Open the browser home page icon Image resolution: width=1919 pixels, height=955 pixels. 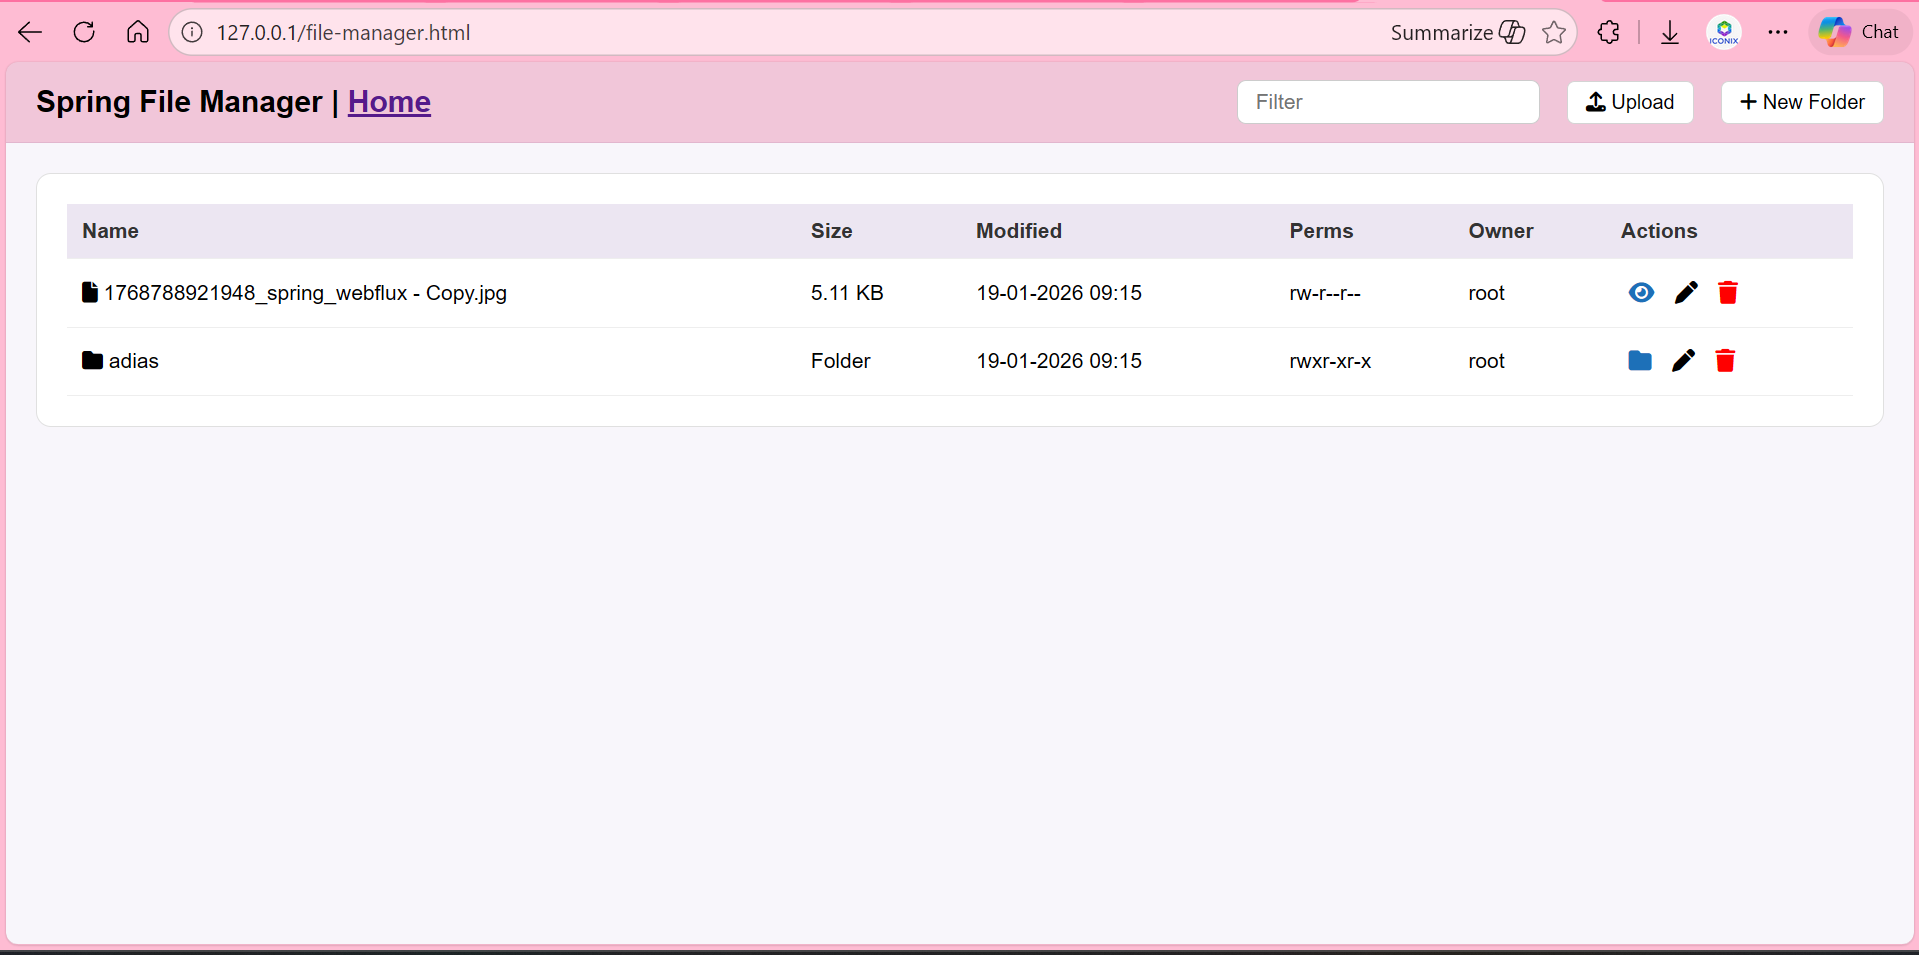click(x=138, y=33)
